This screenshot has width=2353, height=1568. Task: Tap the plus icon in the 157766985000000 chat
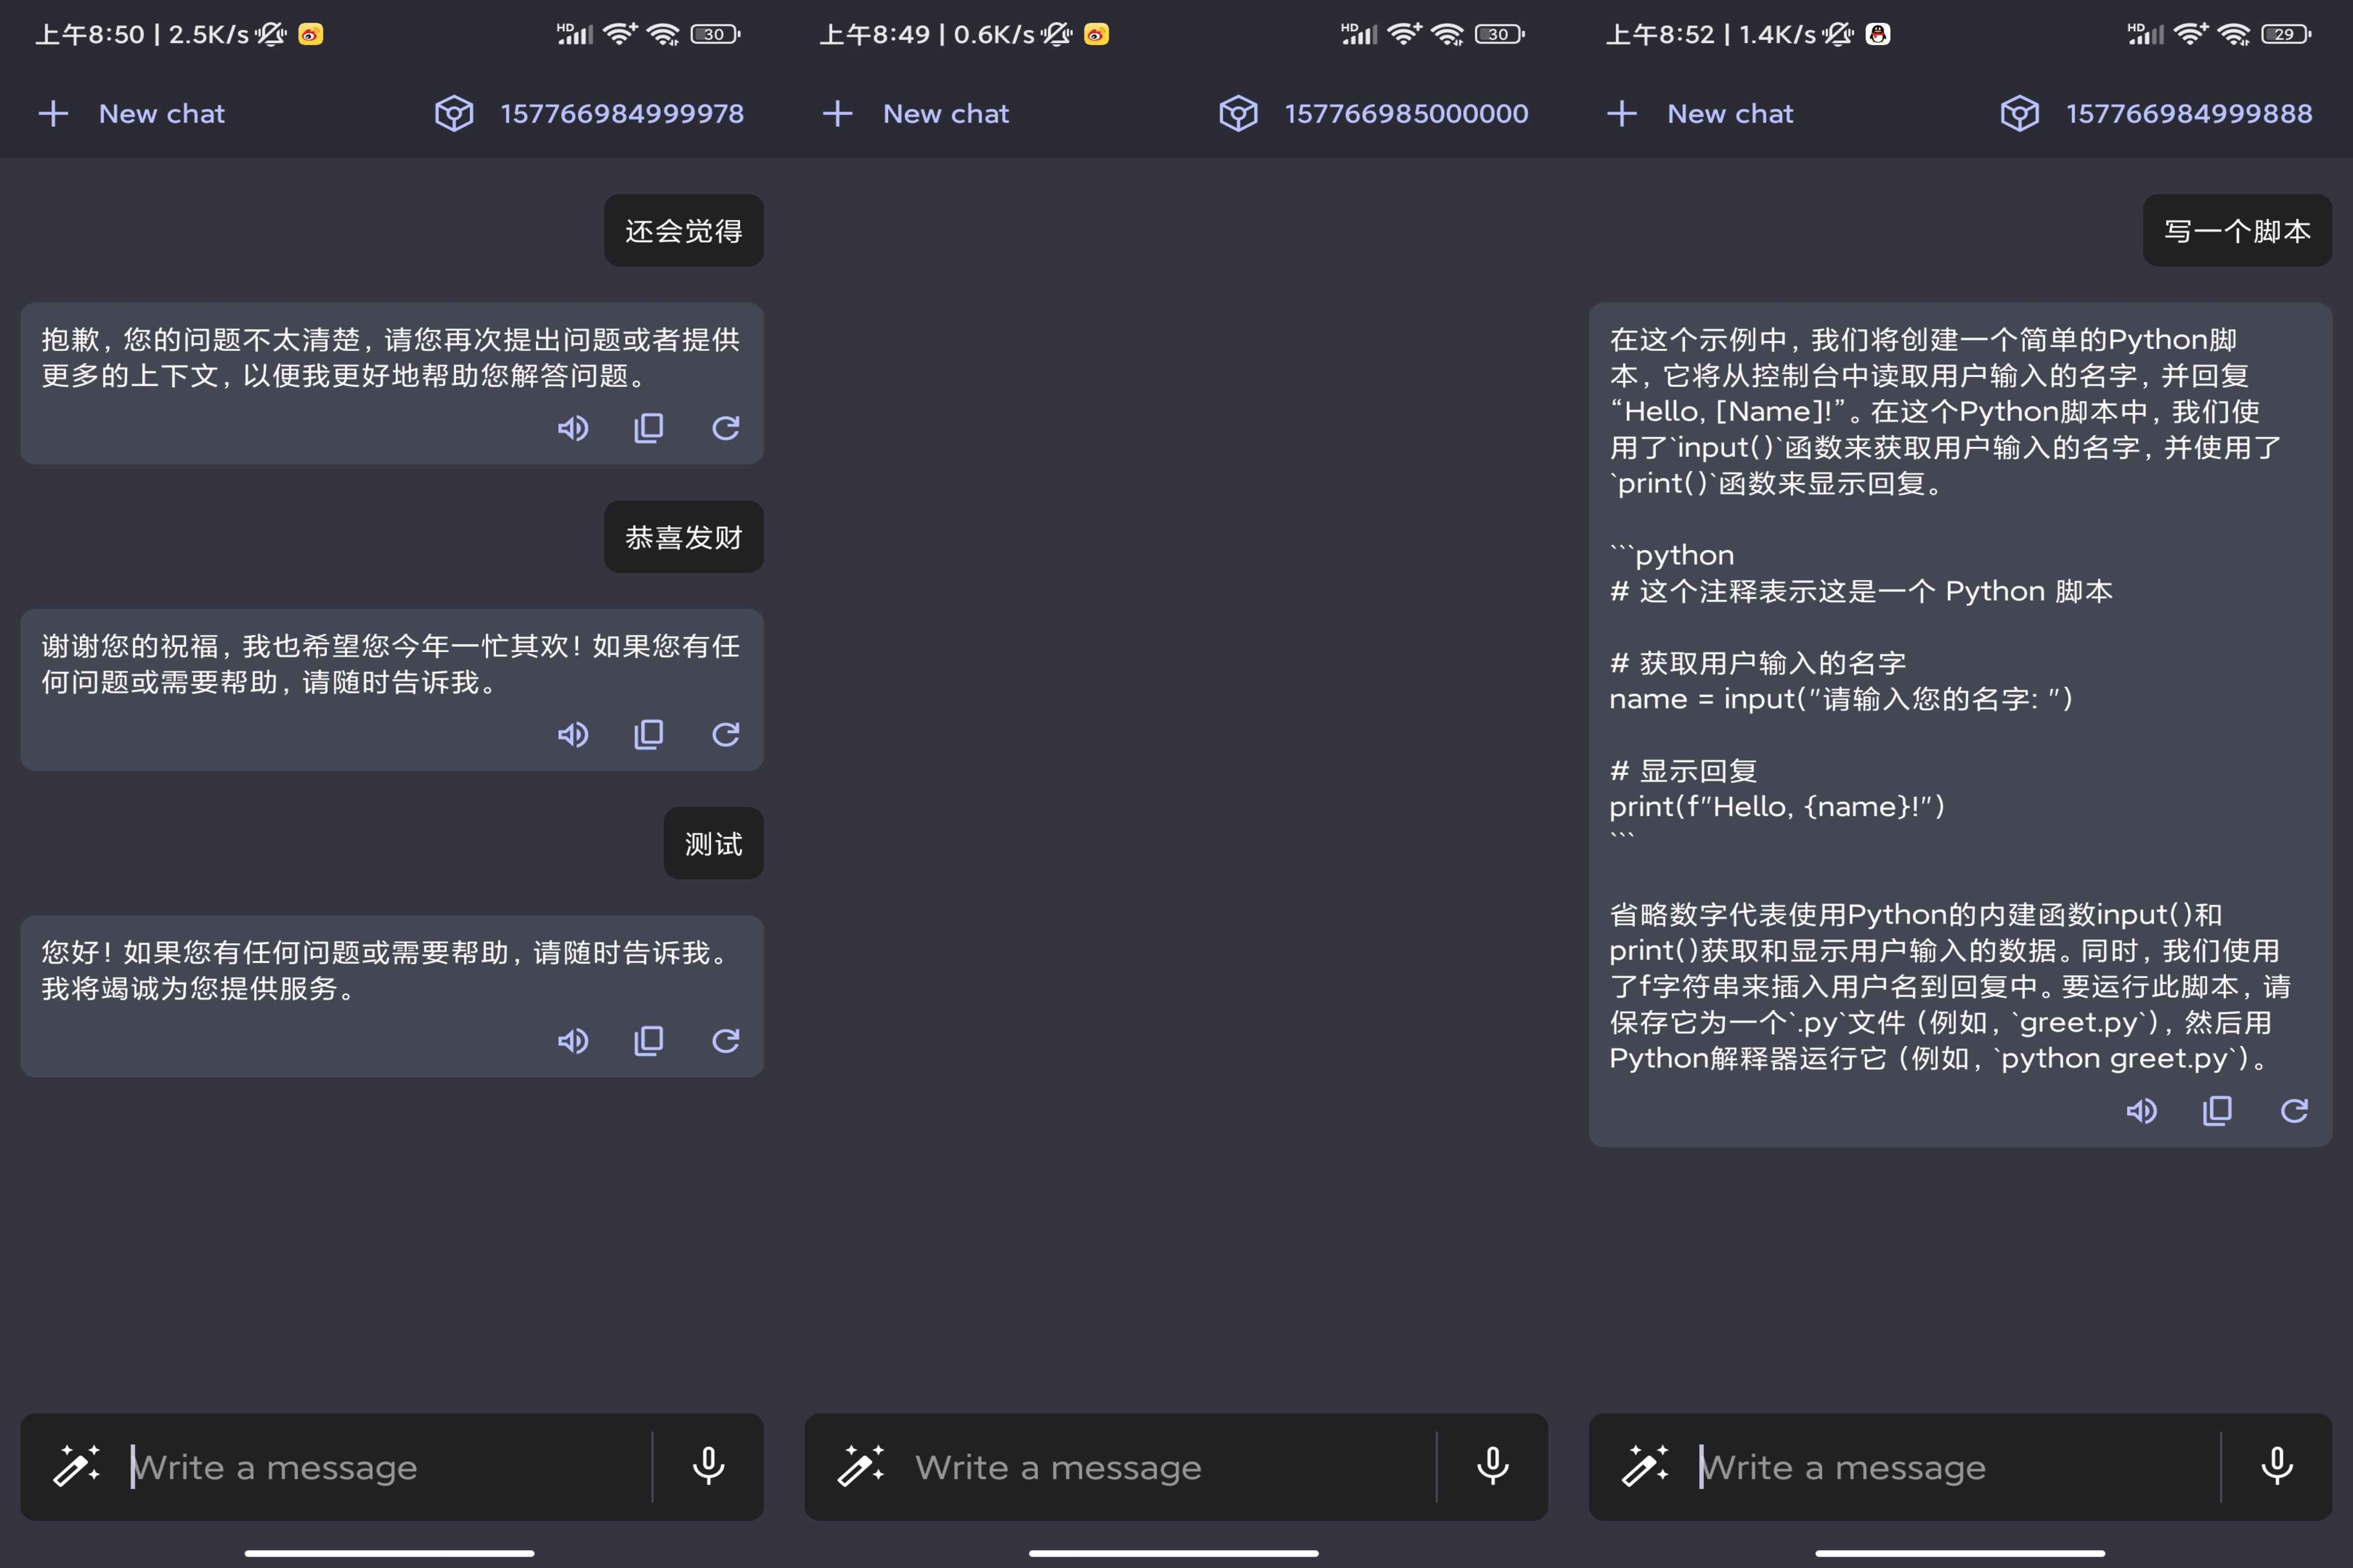[x=837, y=114]
